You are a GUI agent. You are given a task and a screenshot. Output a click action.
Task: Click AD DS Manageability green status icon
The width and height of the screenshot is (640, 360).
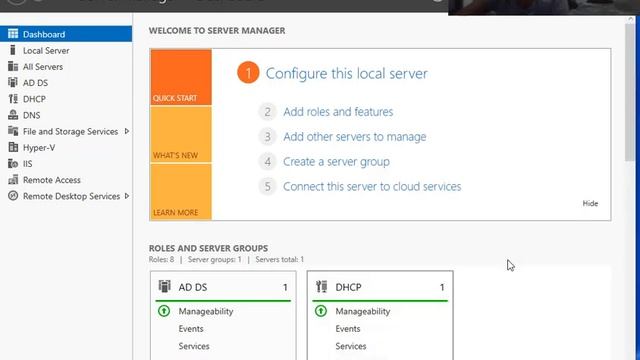(x=164, y=311)
